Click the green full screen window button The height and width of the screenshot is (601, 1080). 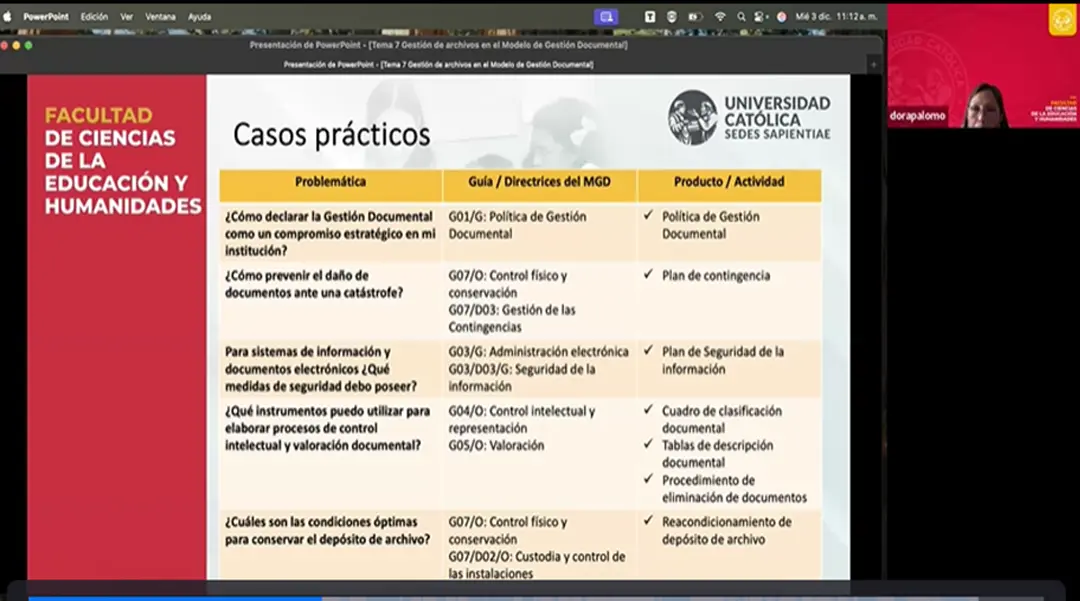(28, 45)
